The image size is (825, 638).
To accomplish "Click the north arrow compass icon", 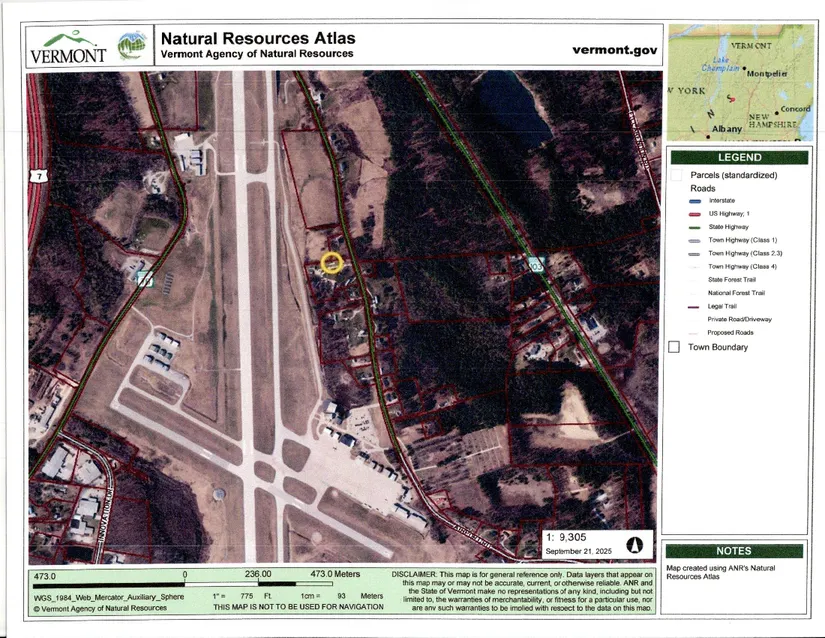I will 632,545.
